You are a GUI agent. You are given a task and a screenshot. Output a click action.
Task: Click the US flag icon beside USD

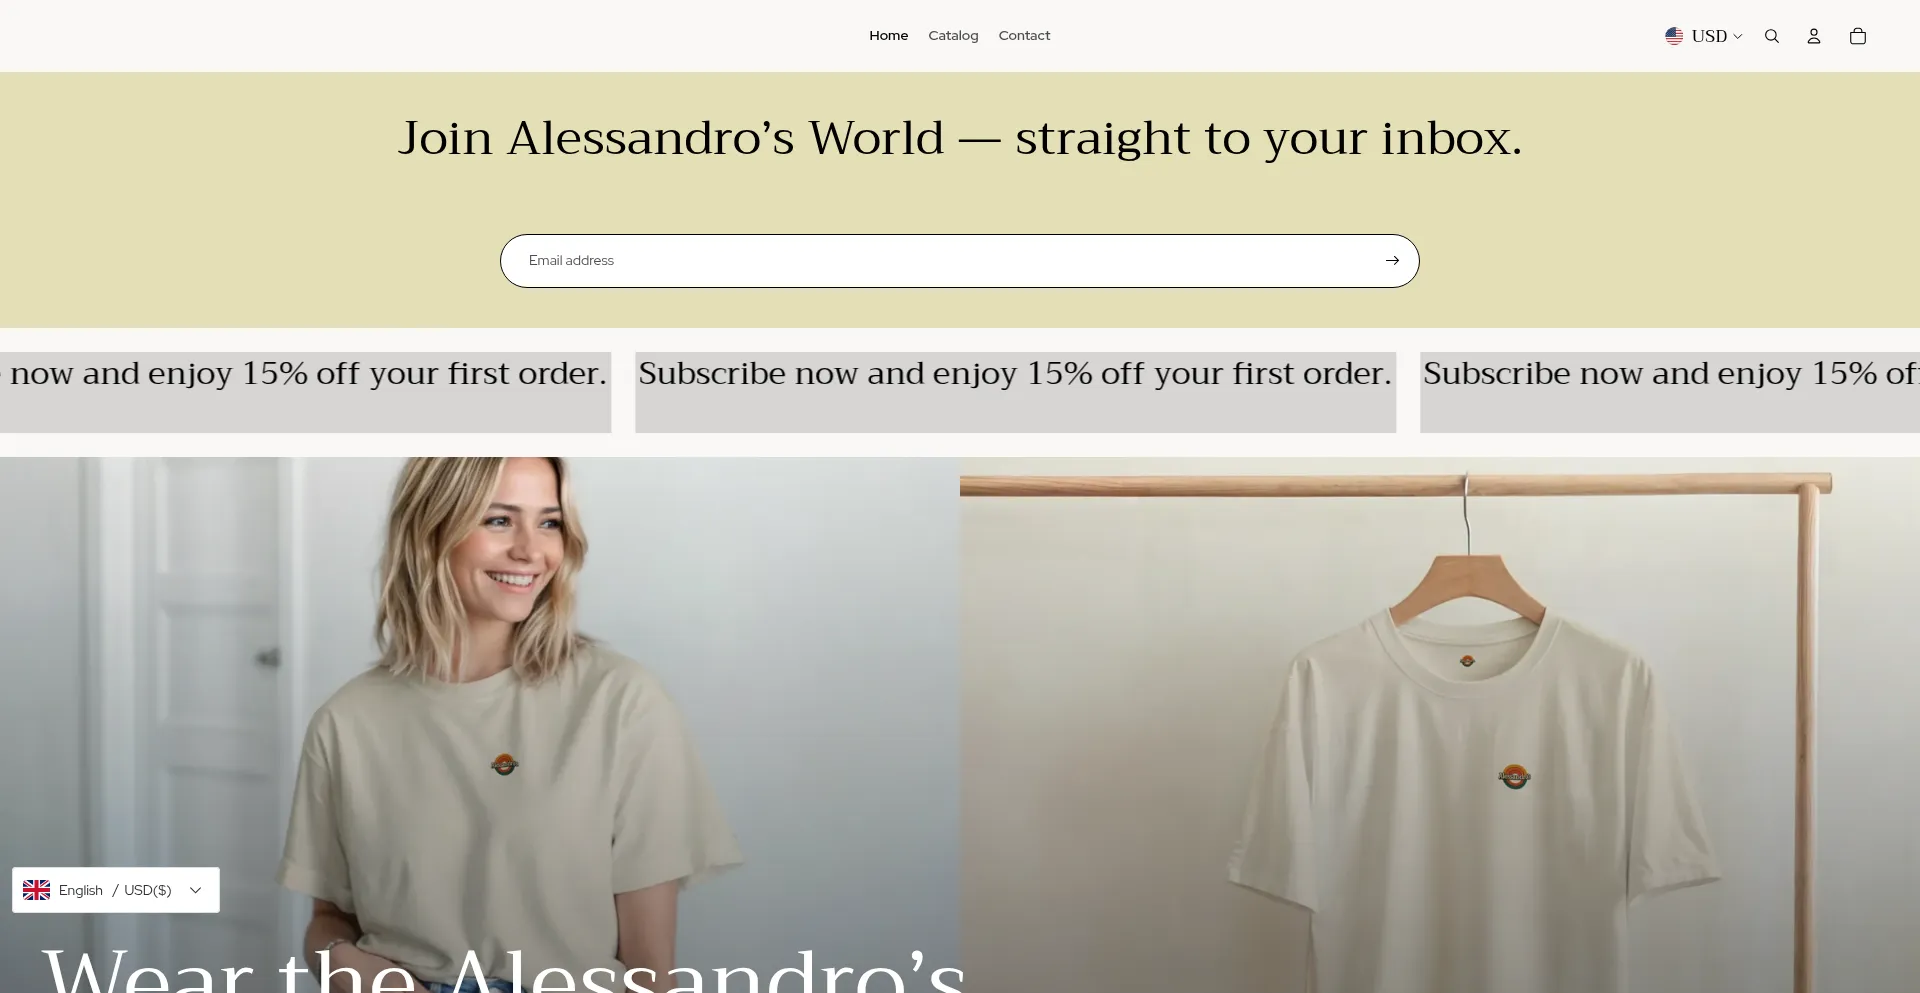[x=1674, y=36]
